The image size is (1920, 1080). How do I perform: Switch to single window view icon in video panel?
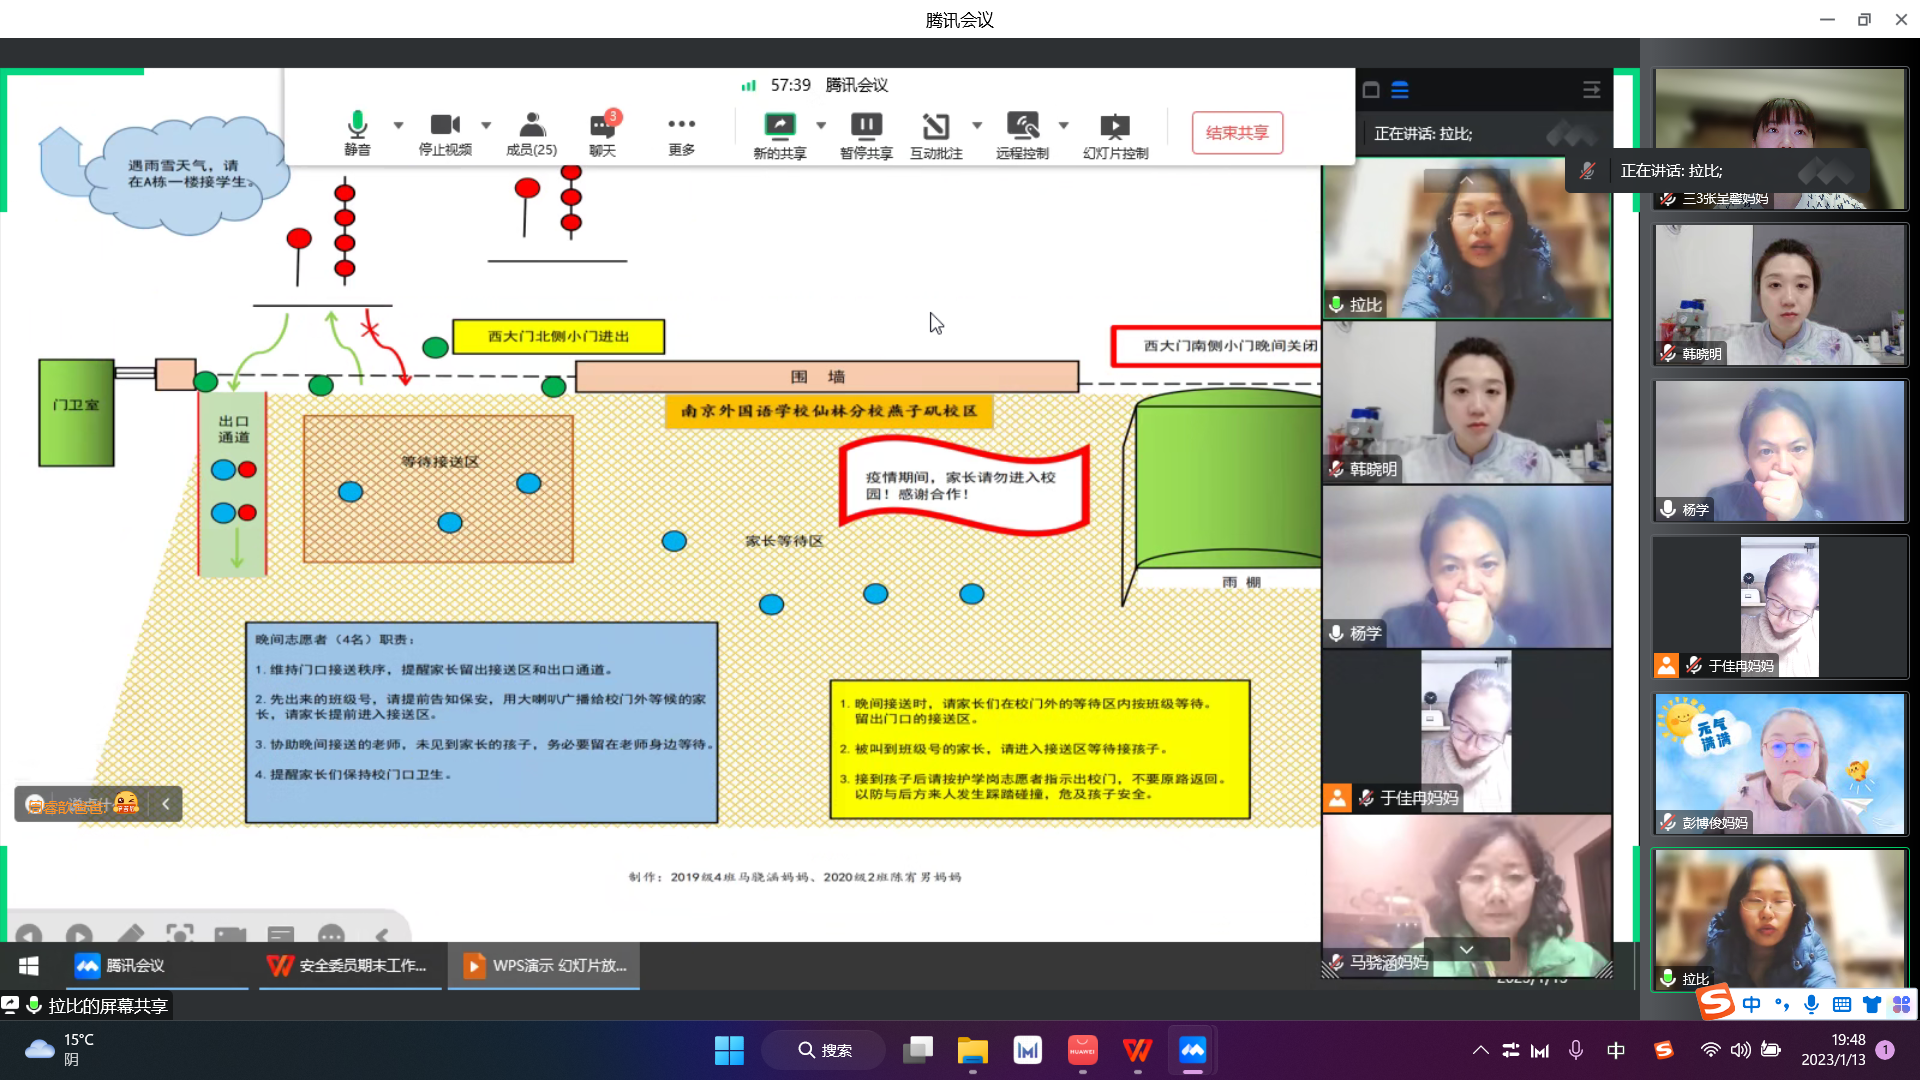click(x=1371, y=90)
